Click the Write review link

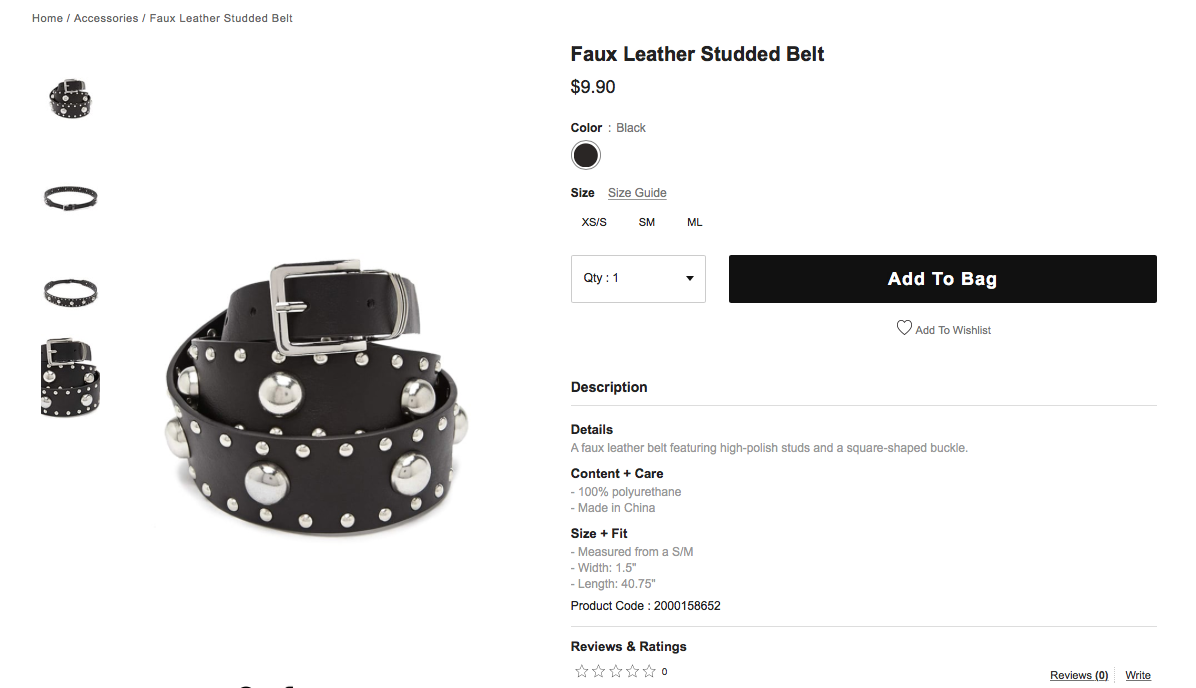click(1137, 675)
